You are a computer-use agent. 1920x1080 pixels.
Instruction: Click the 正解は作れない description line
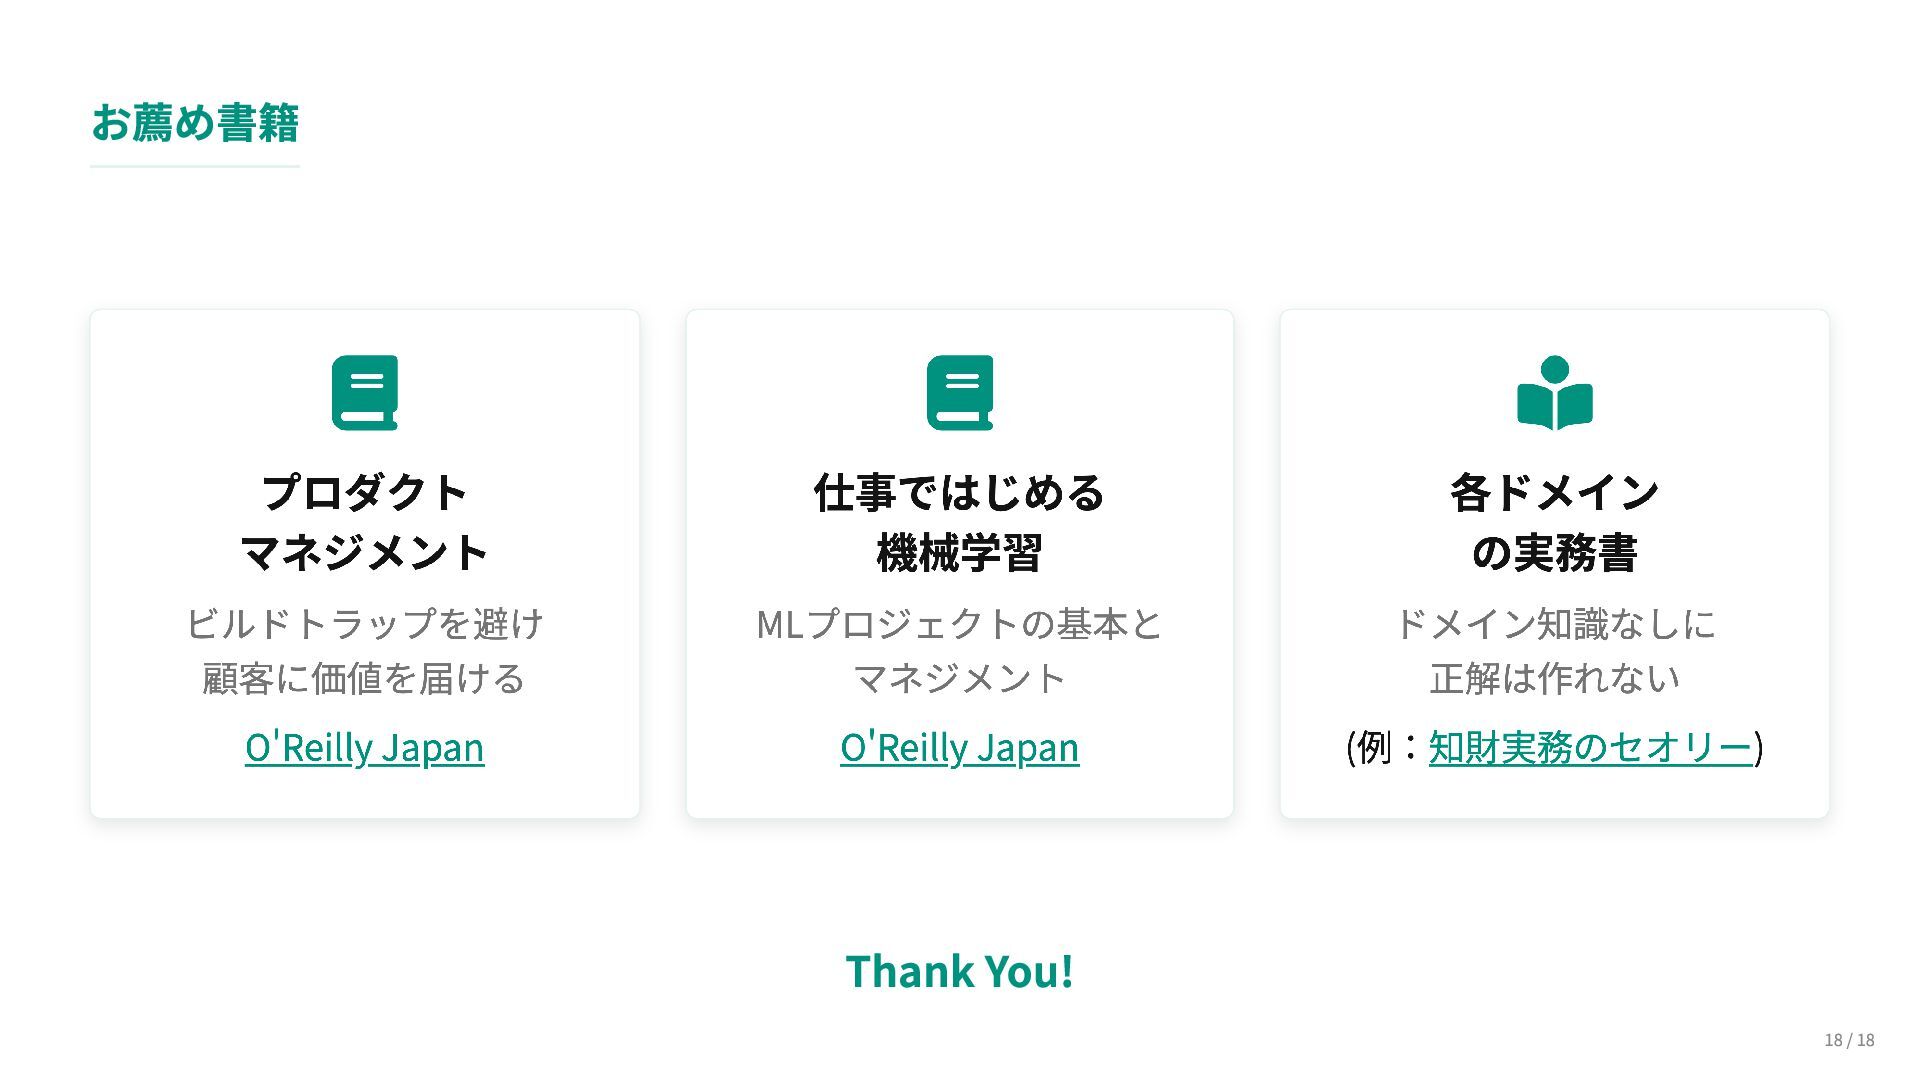[x=1554, y=678]
